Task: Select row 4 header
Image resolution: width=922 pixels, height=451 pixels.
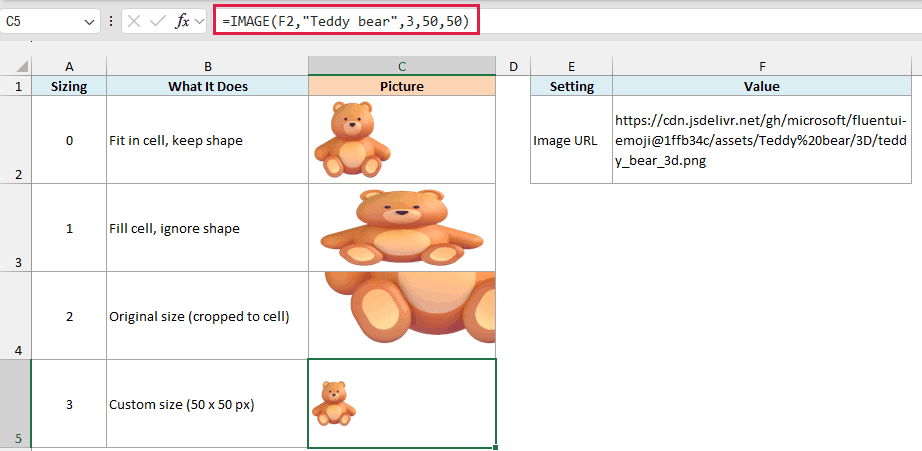Action: [15, 316]
